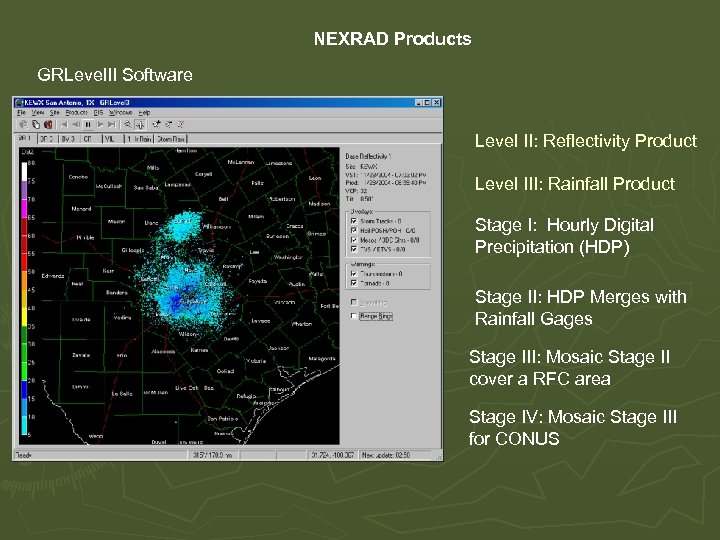
Task: Click the cyan 5 dBZ legend swatch
Action: point(24,426)
